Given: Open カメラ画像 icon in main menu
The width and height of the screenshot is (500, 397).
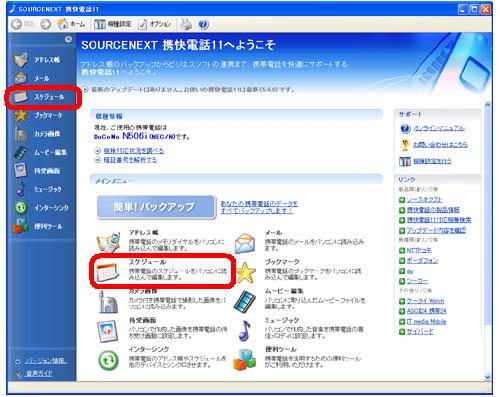Looking at the screenshot, I should coord(108,301).
